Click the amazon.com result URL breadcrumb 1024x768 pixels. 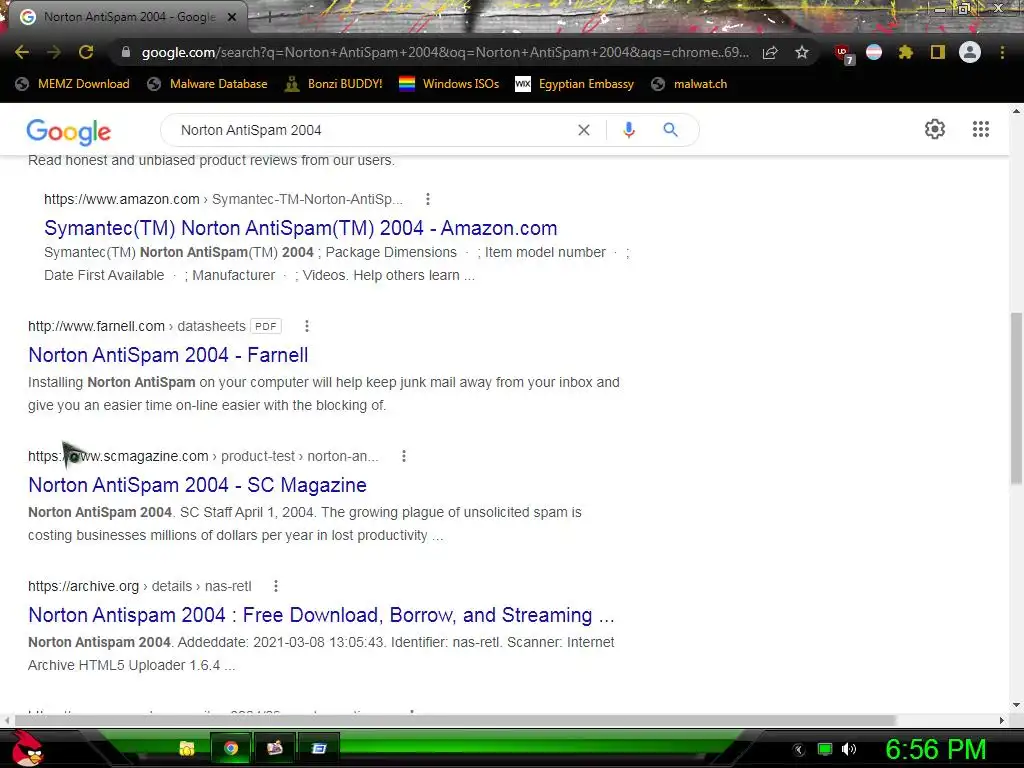pos(223,199)
